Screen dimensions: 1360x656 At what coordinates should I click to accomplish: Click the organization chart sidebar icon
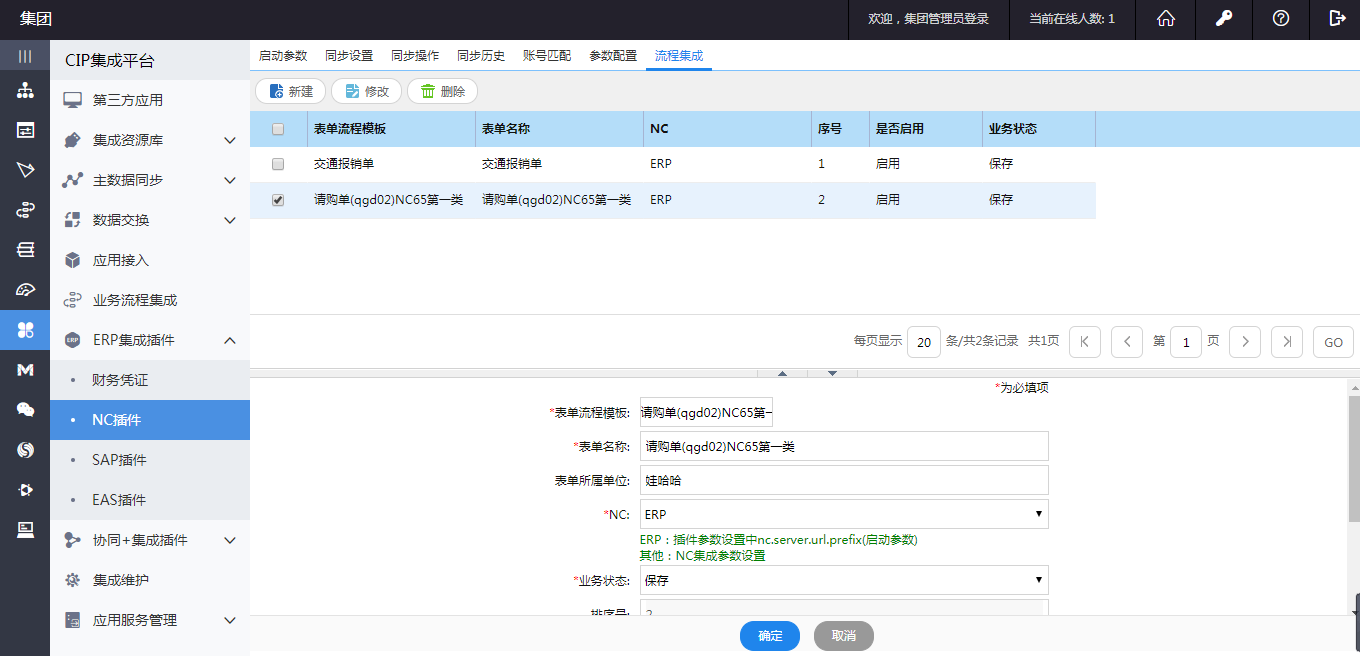[25, 92]
